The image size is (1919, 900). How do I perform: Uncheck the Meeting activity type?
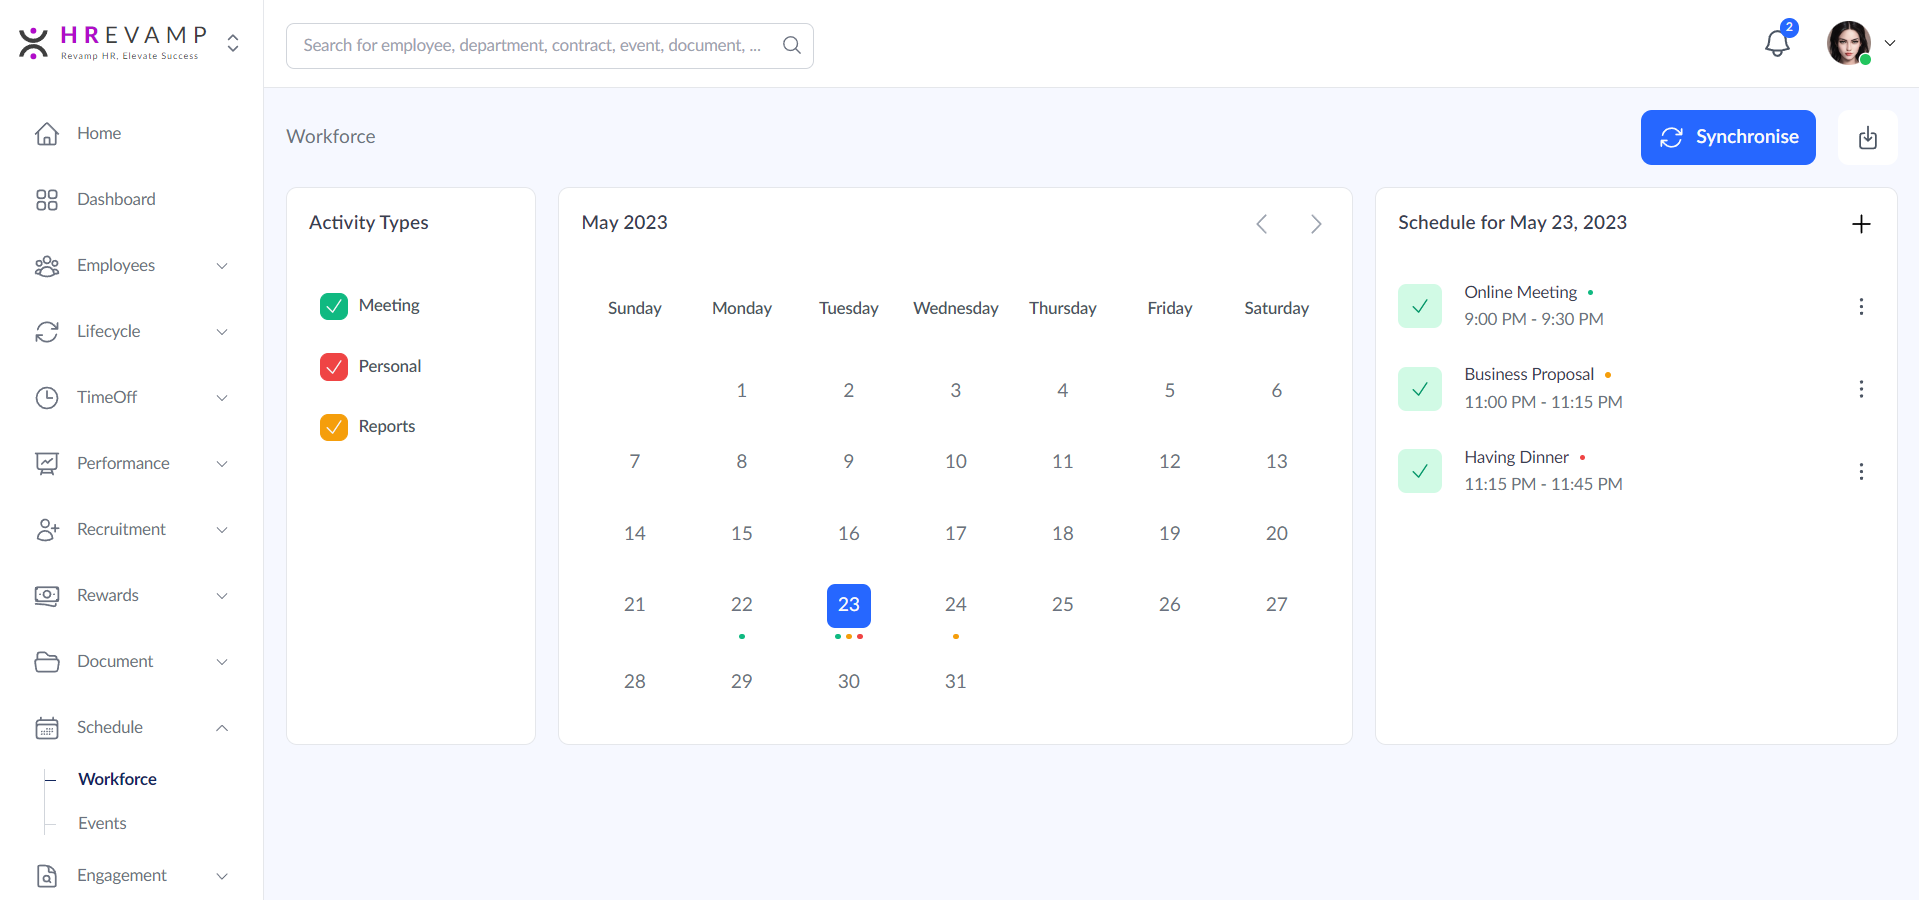(x=334, y=306)
